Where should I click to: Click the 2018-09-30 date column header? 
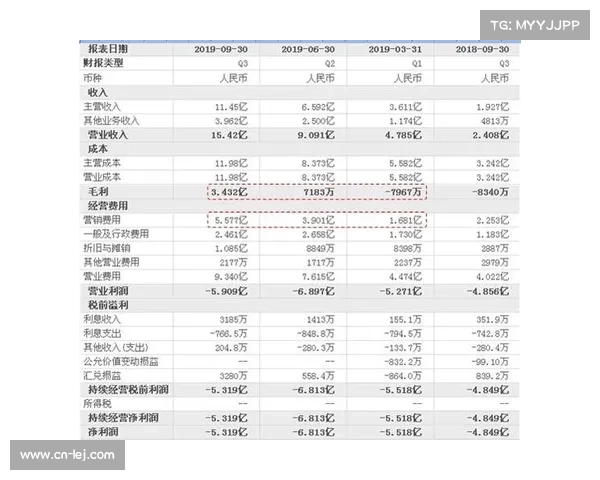tap(483, 48)
